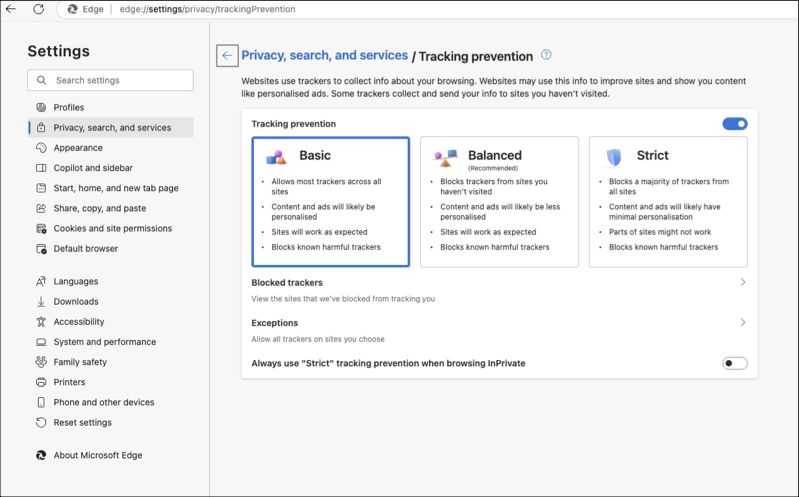799x497 pixels.
Task: Click 'Allow all trackers on sites you choose'
Action: pyautogui.click(x=318, y=339)
